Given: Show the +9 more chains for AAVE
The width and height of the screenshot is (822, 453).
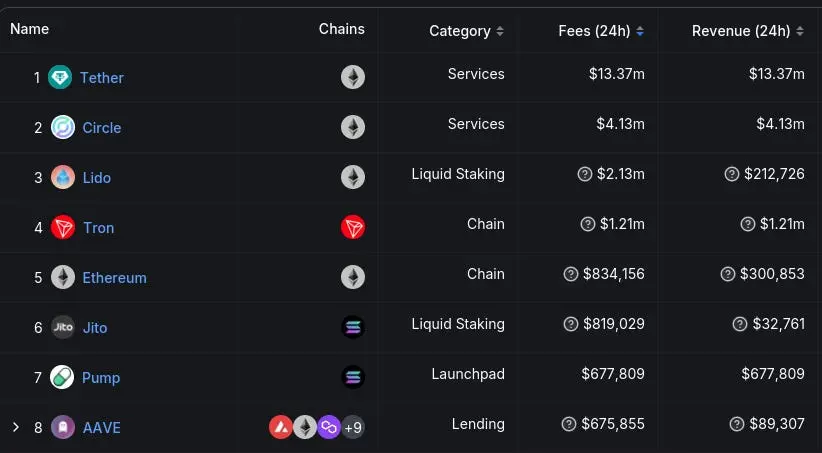Looking at the screenshot, I should click(353, 428).
